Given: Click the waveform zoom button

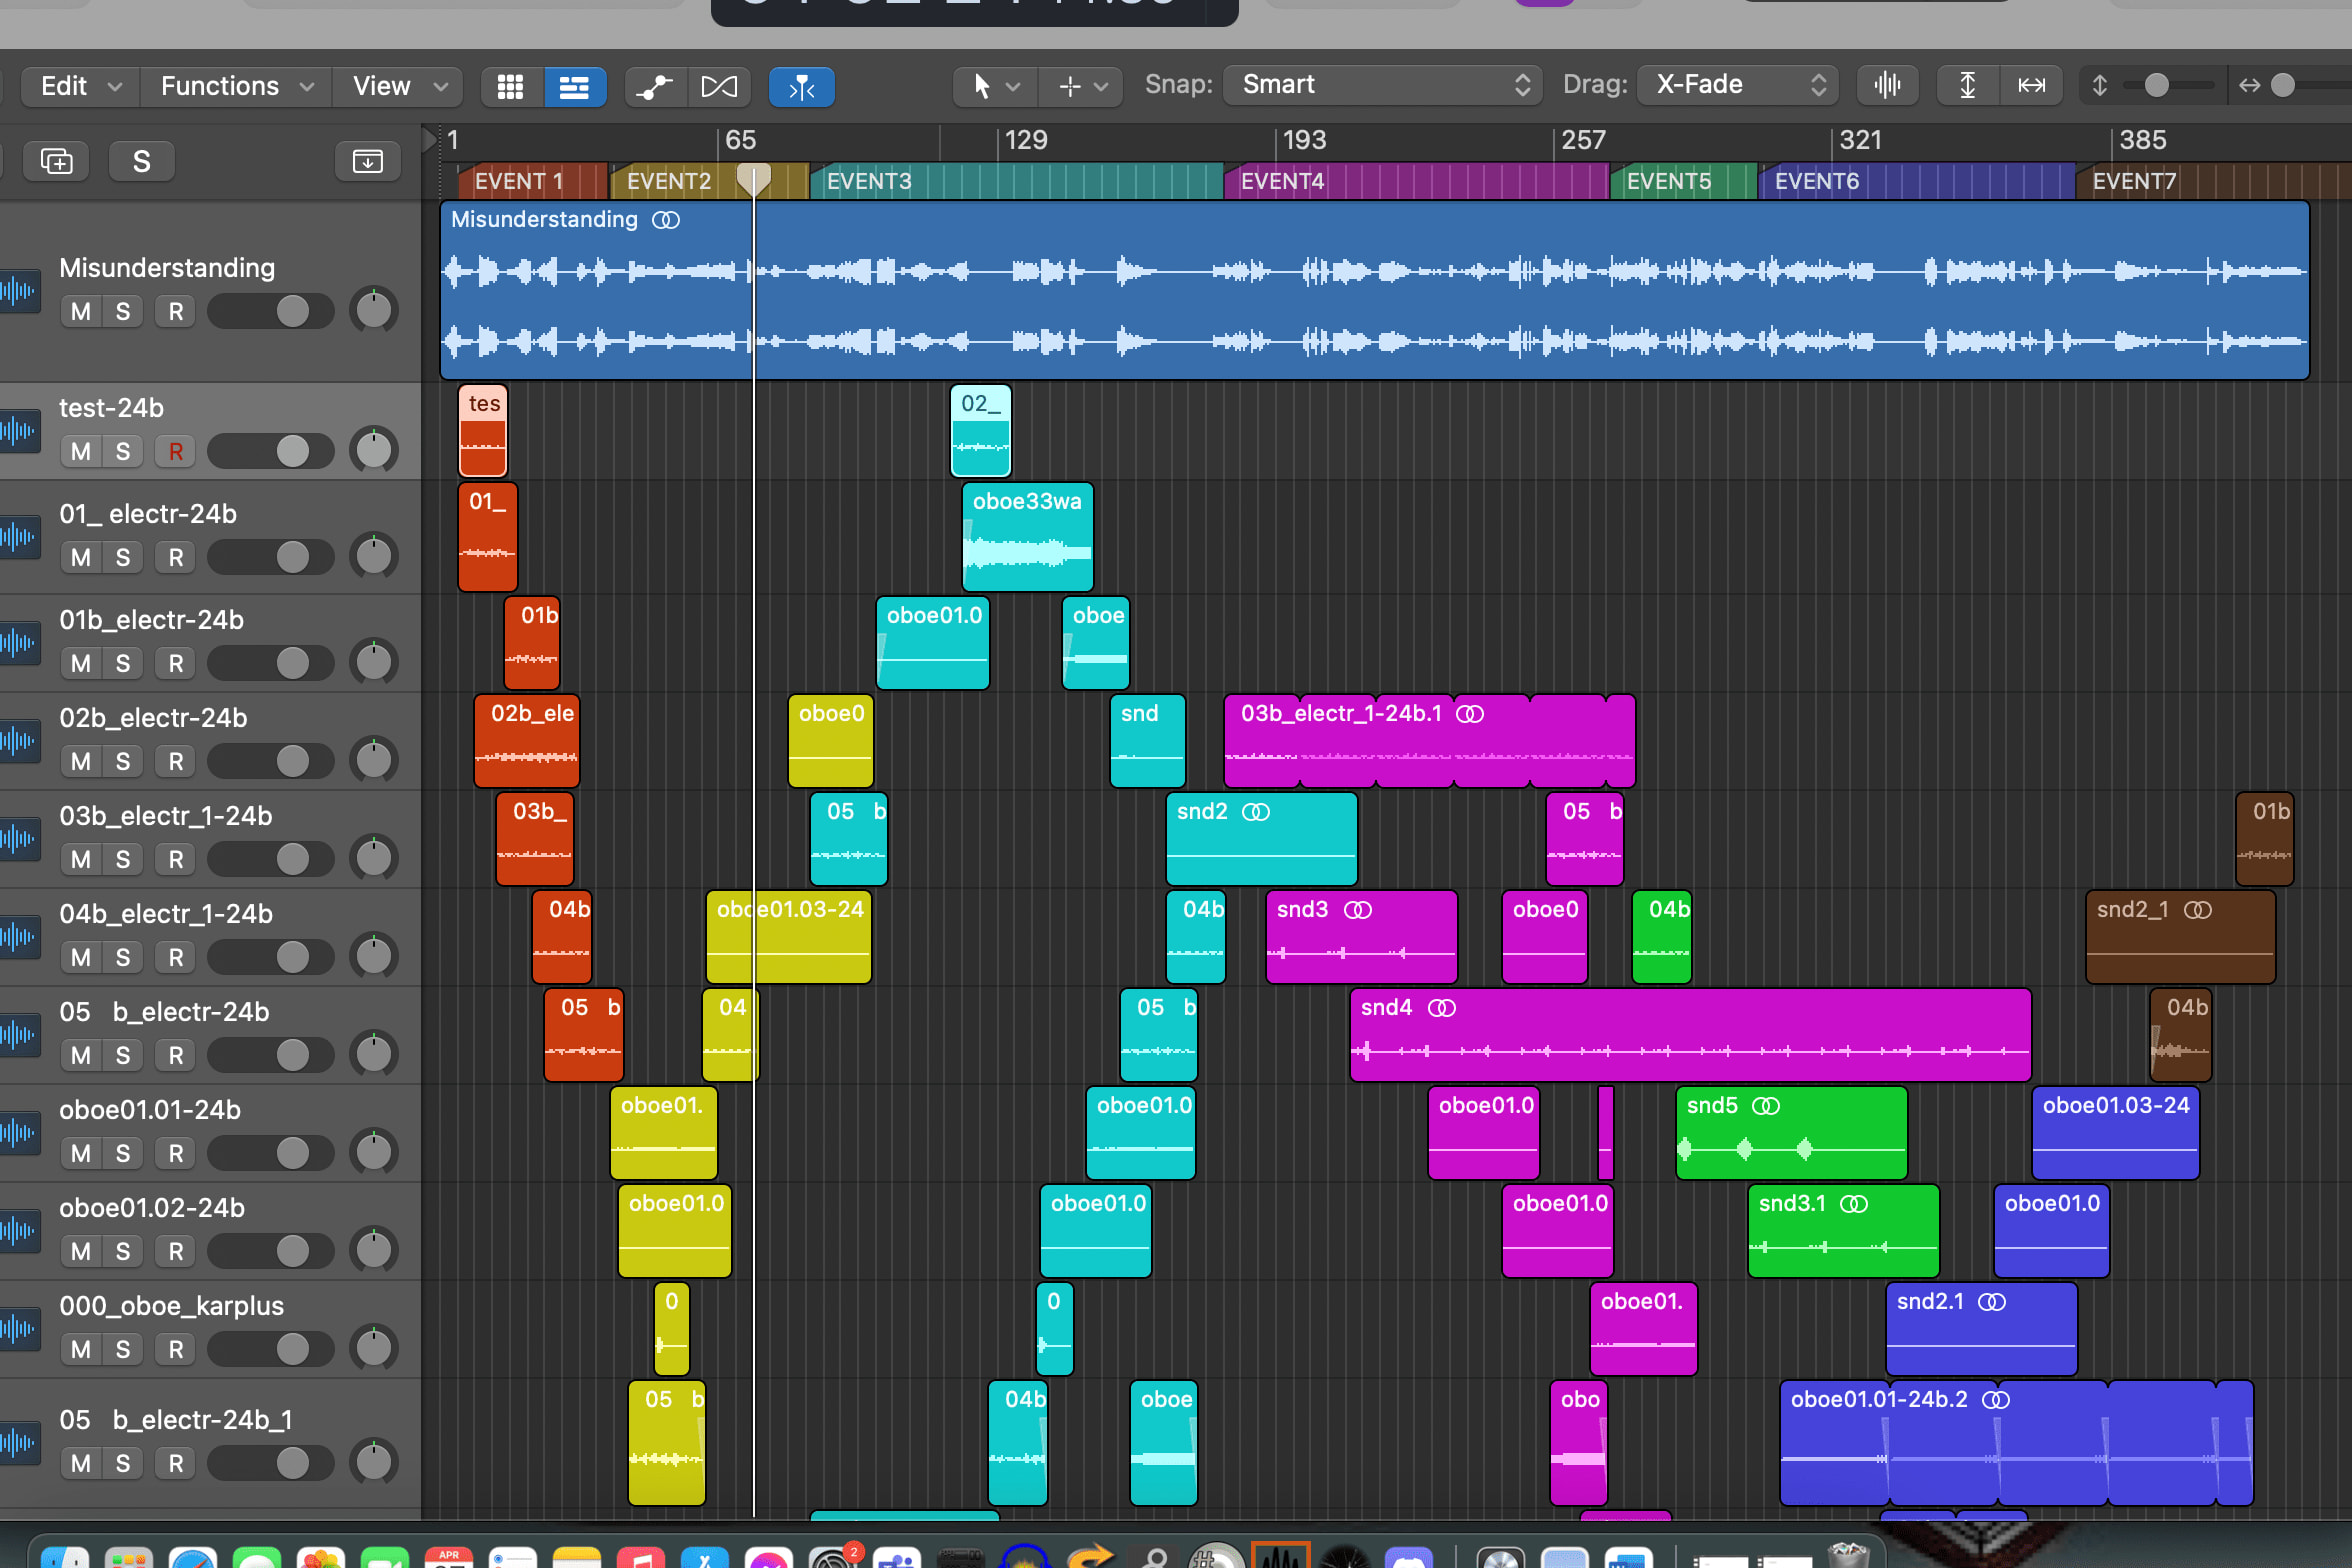Looking at the screenshot, I should tap(1887, 85).
